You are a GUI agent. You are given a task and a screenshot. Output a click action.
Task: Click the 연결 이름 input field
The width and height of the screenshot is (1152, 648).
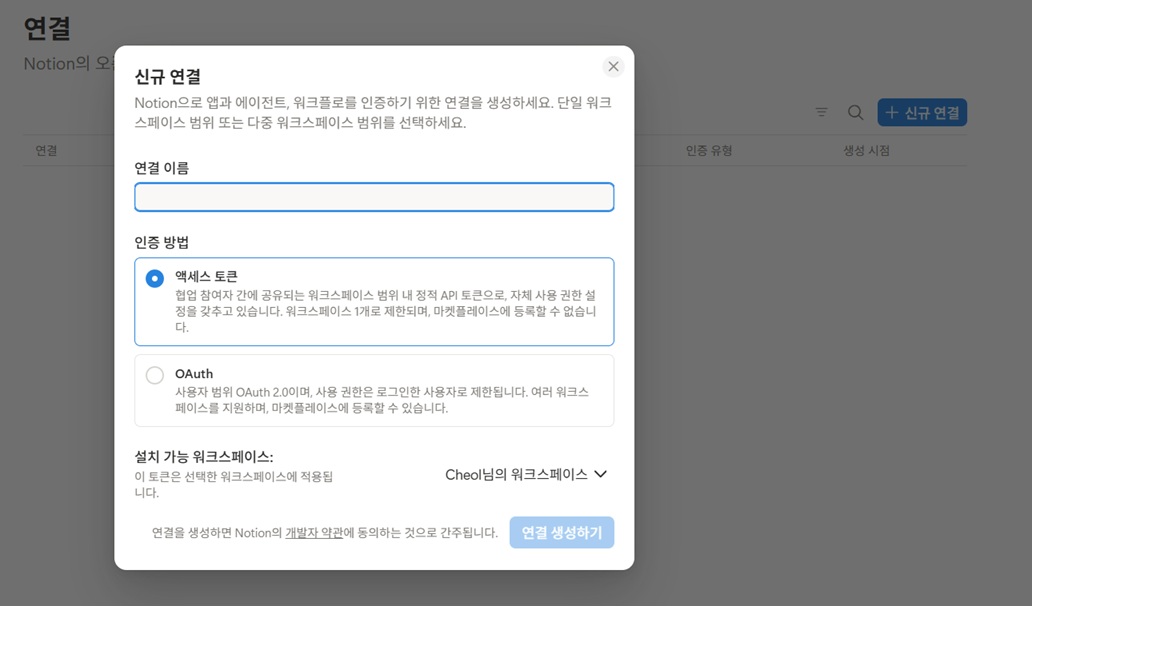(x=374, y=197)
